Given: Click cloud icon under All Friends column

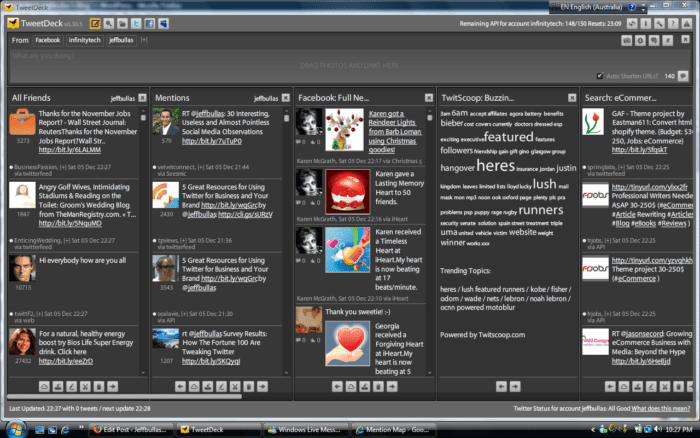Looking at the screenshot, I should point(44,386).
